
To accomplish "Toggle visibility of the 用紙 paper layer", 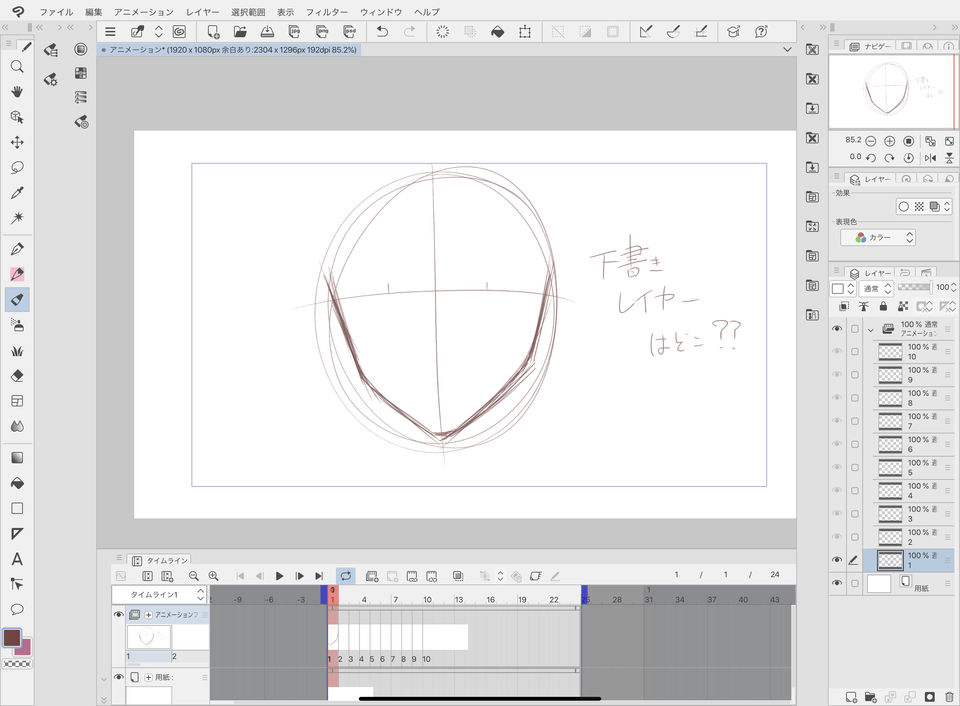I will [837, 583].
